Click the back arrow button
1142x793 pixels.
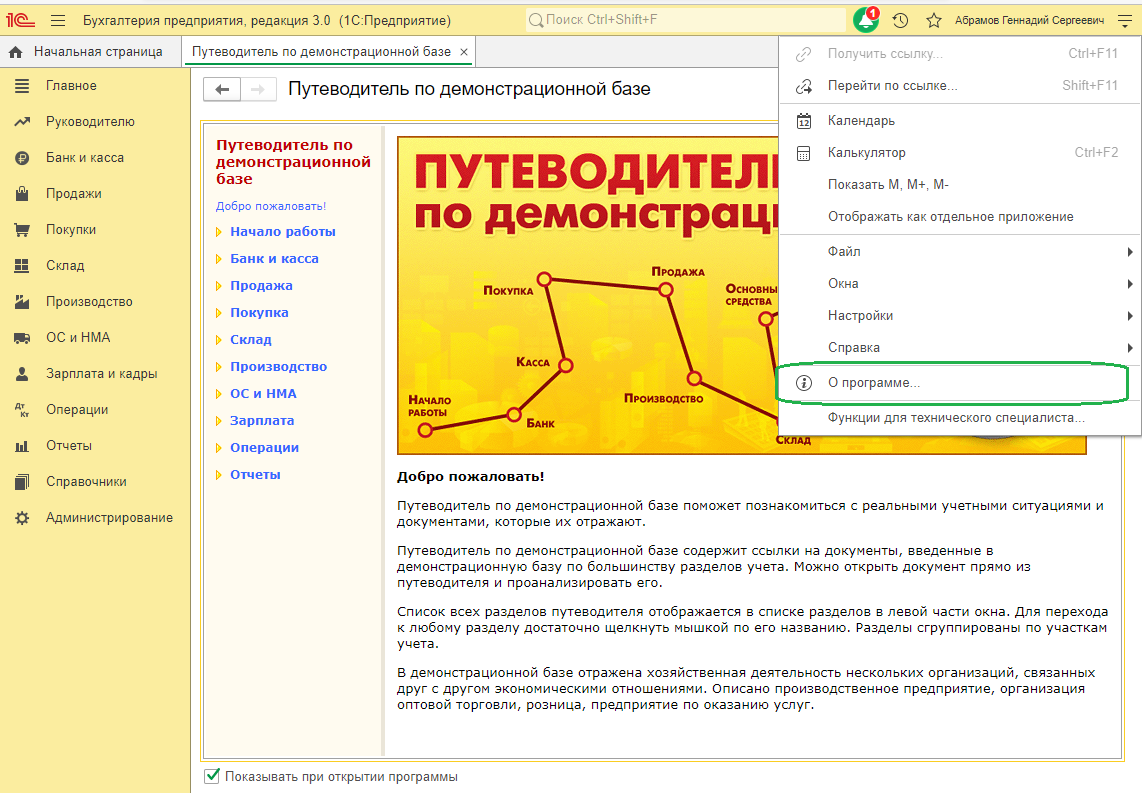coord(222,90)
